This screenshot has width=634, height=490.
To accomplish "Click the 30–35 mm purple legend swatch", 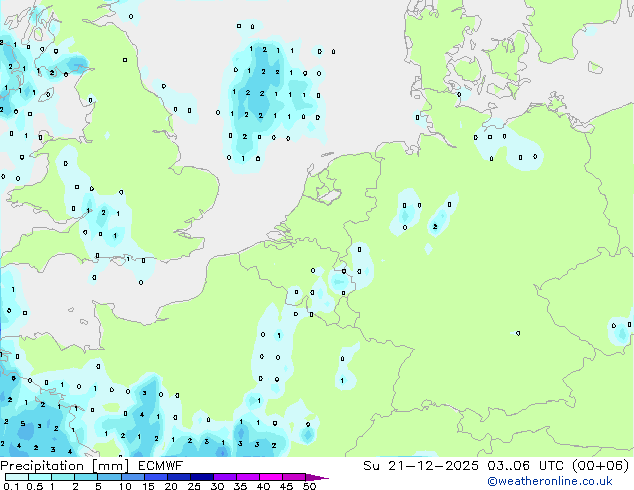I will tap(225, 477).
